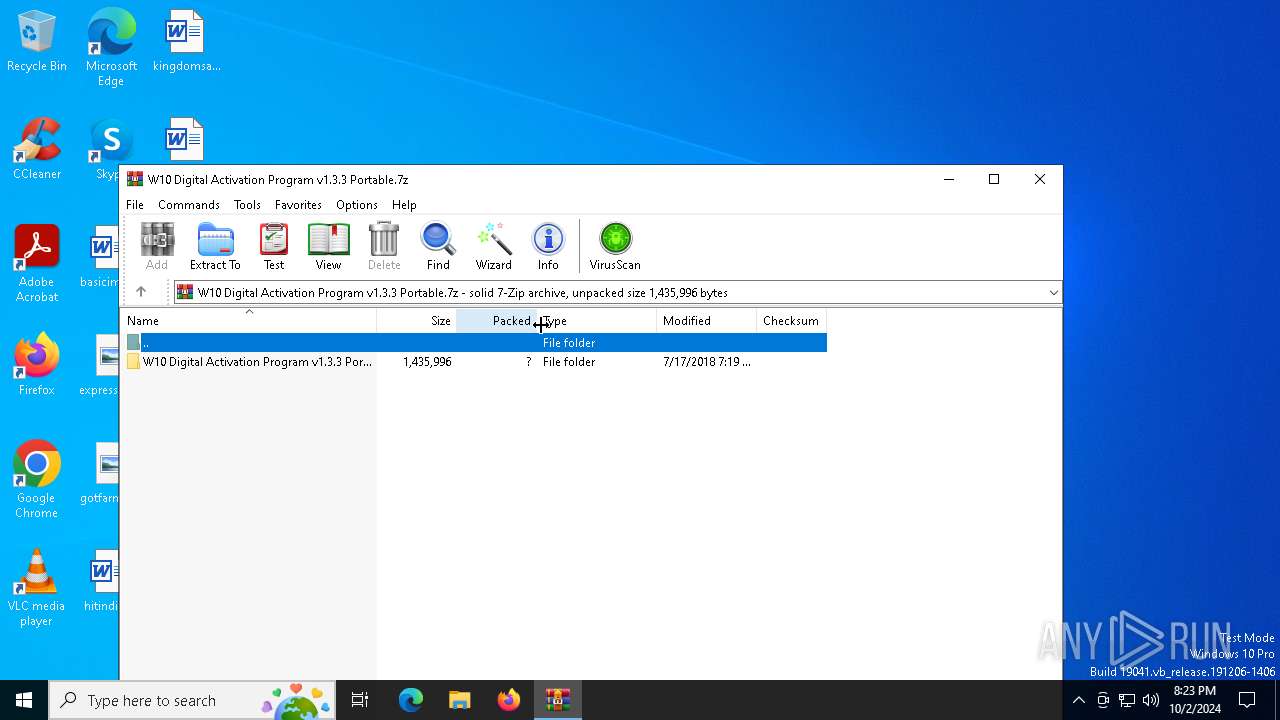Click the volume tray icon

(1151, 700)
